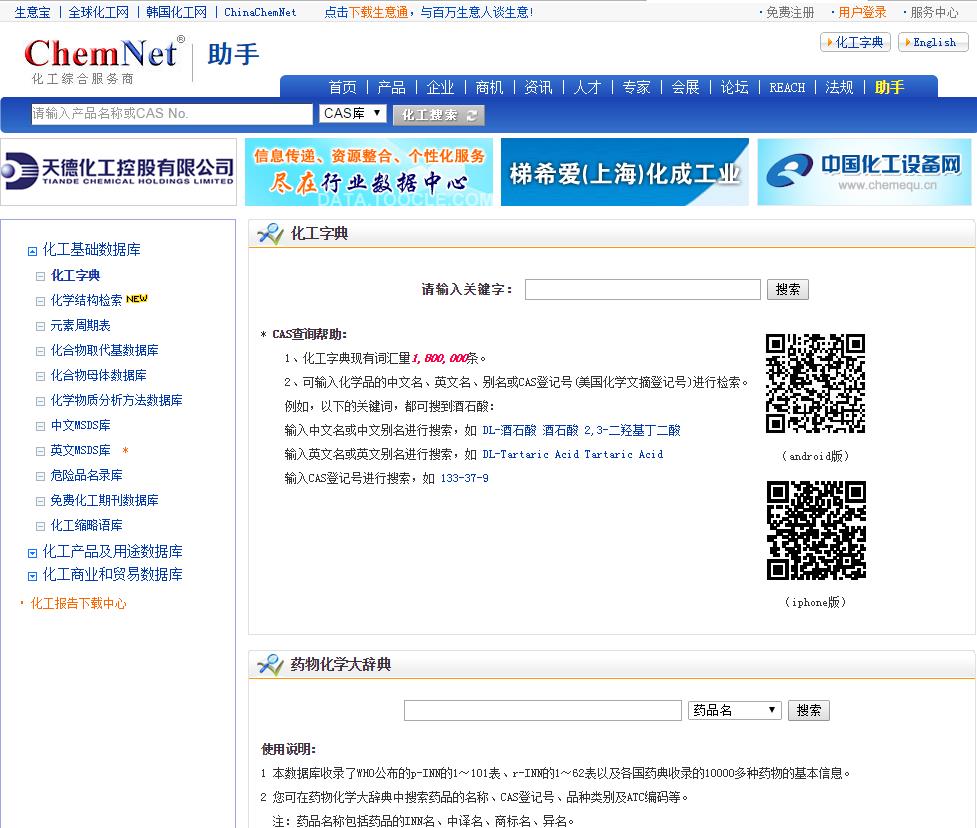This screenshot has width=977, height=828.
Task: Open 中文MSDS库 in the sidebar
Action: coord(80,425)
